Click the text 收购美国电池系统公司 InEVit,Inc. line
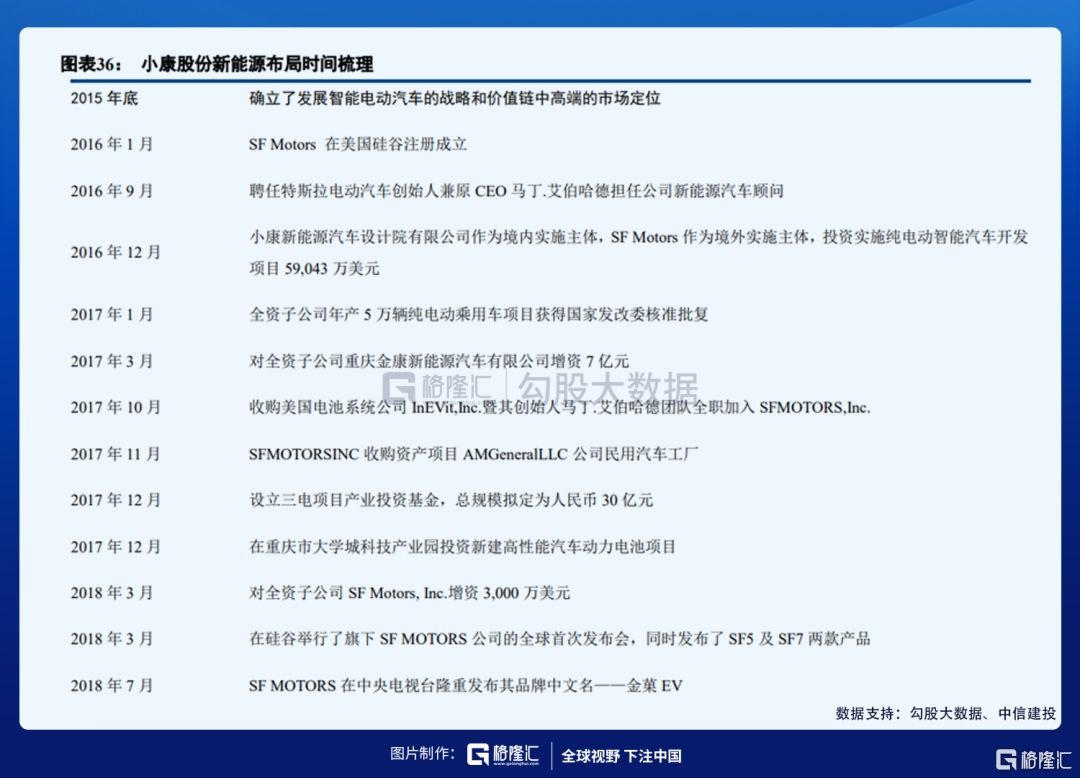Image resolution: width=1080 pixels, height=778 pixels. (x=559, y=408)
